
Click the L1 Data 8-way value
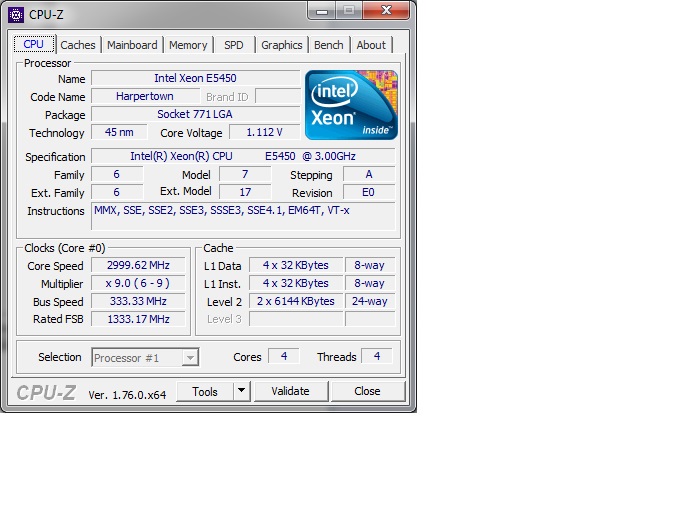(x=370, y=265)
